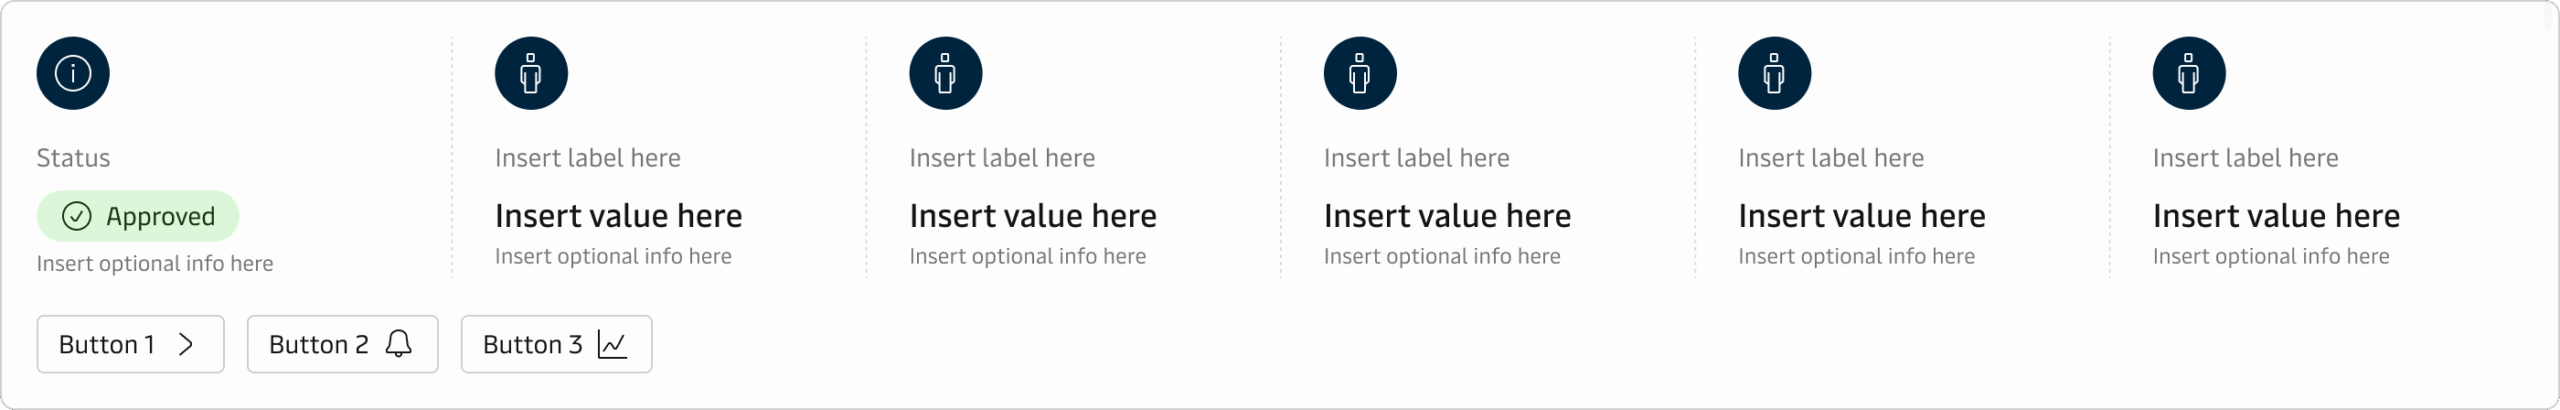Image resolution: width=2560 pixels, height=410 pixels.
Task: Click the chart icon in Button 3
Action: tap(612, 344)
